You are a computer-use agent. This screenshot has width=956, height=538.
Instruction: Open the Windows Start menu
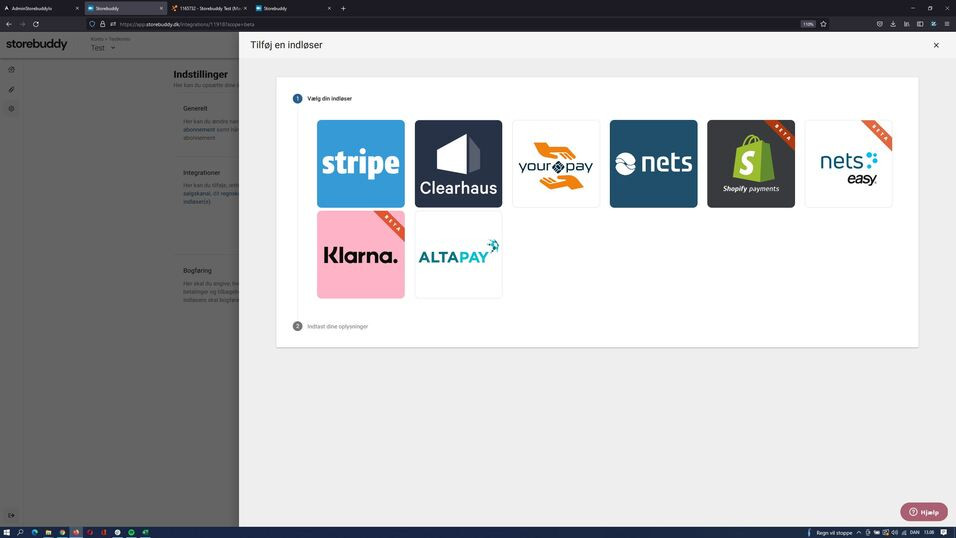6,532
